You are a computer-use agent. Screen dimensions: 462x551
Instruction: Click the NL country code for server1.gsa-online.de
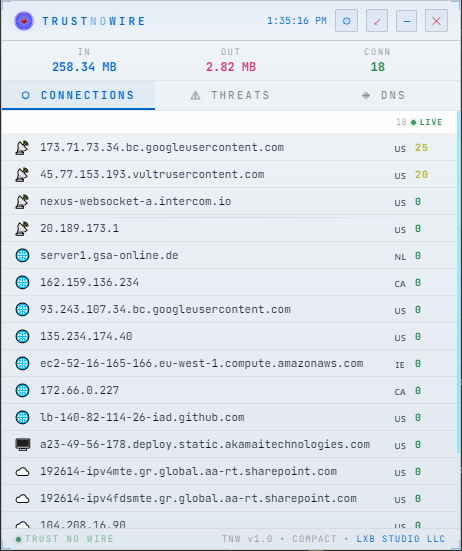point(400,257)
